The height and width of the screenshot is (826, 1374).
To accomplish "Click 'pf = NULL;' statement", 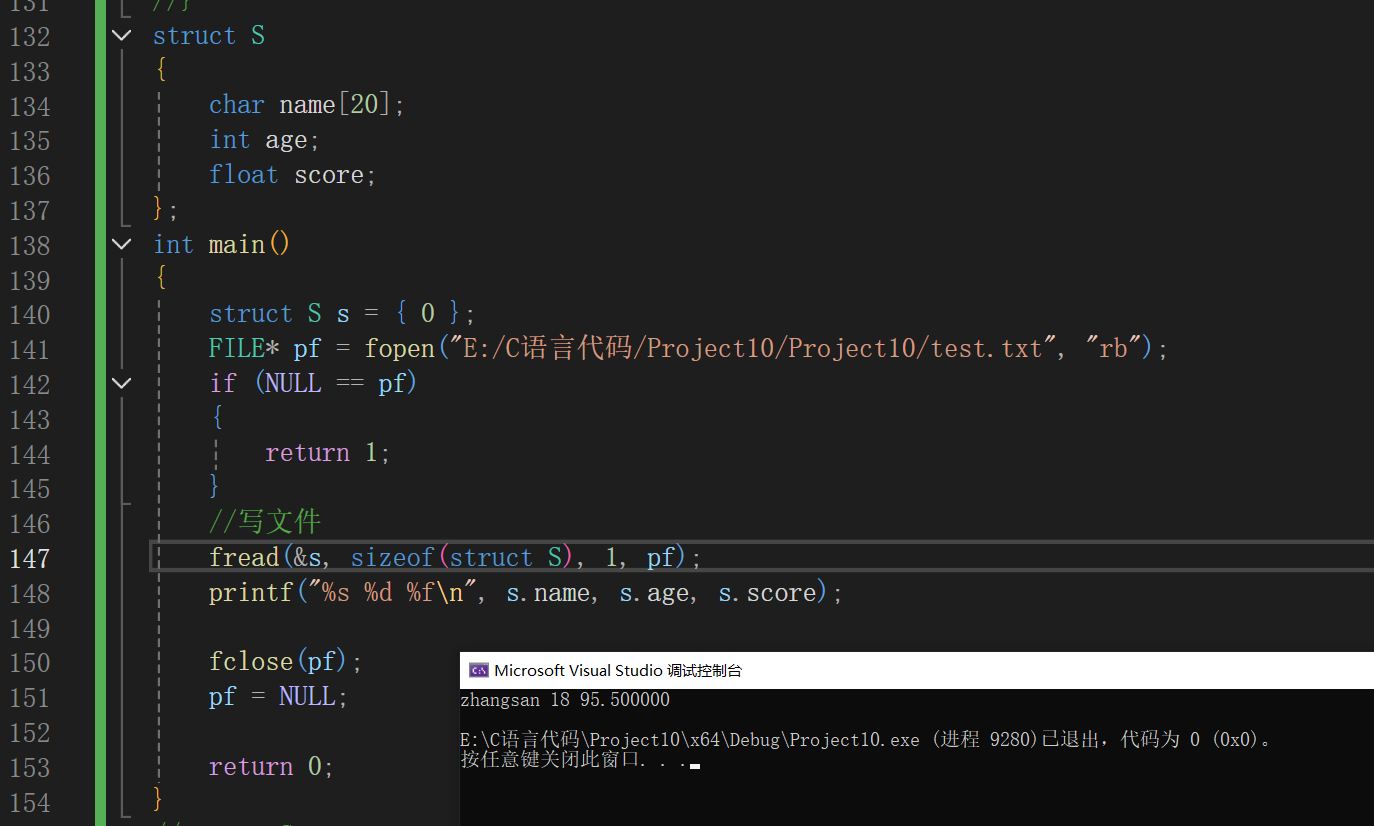I will tap(279, 697).
